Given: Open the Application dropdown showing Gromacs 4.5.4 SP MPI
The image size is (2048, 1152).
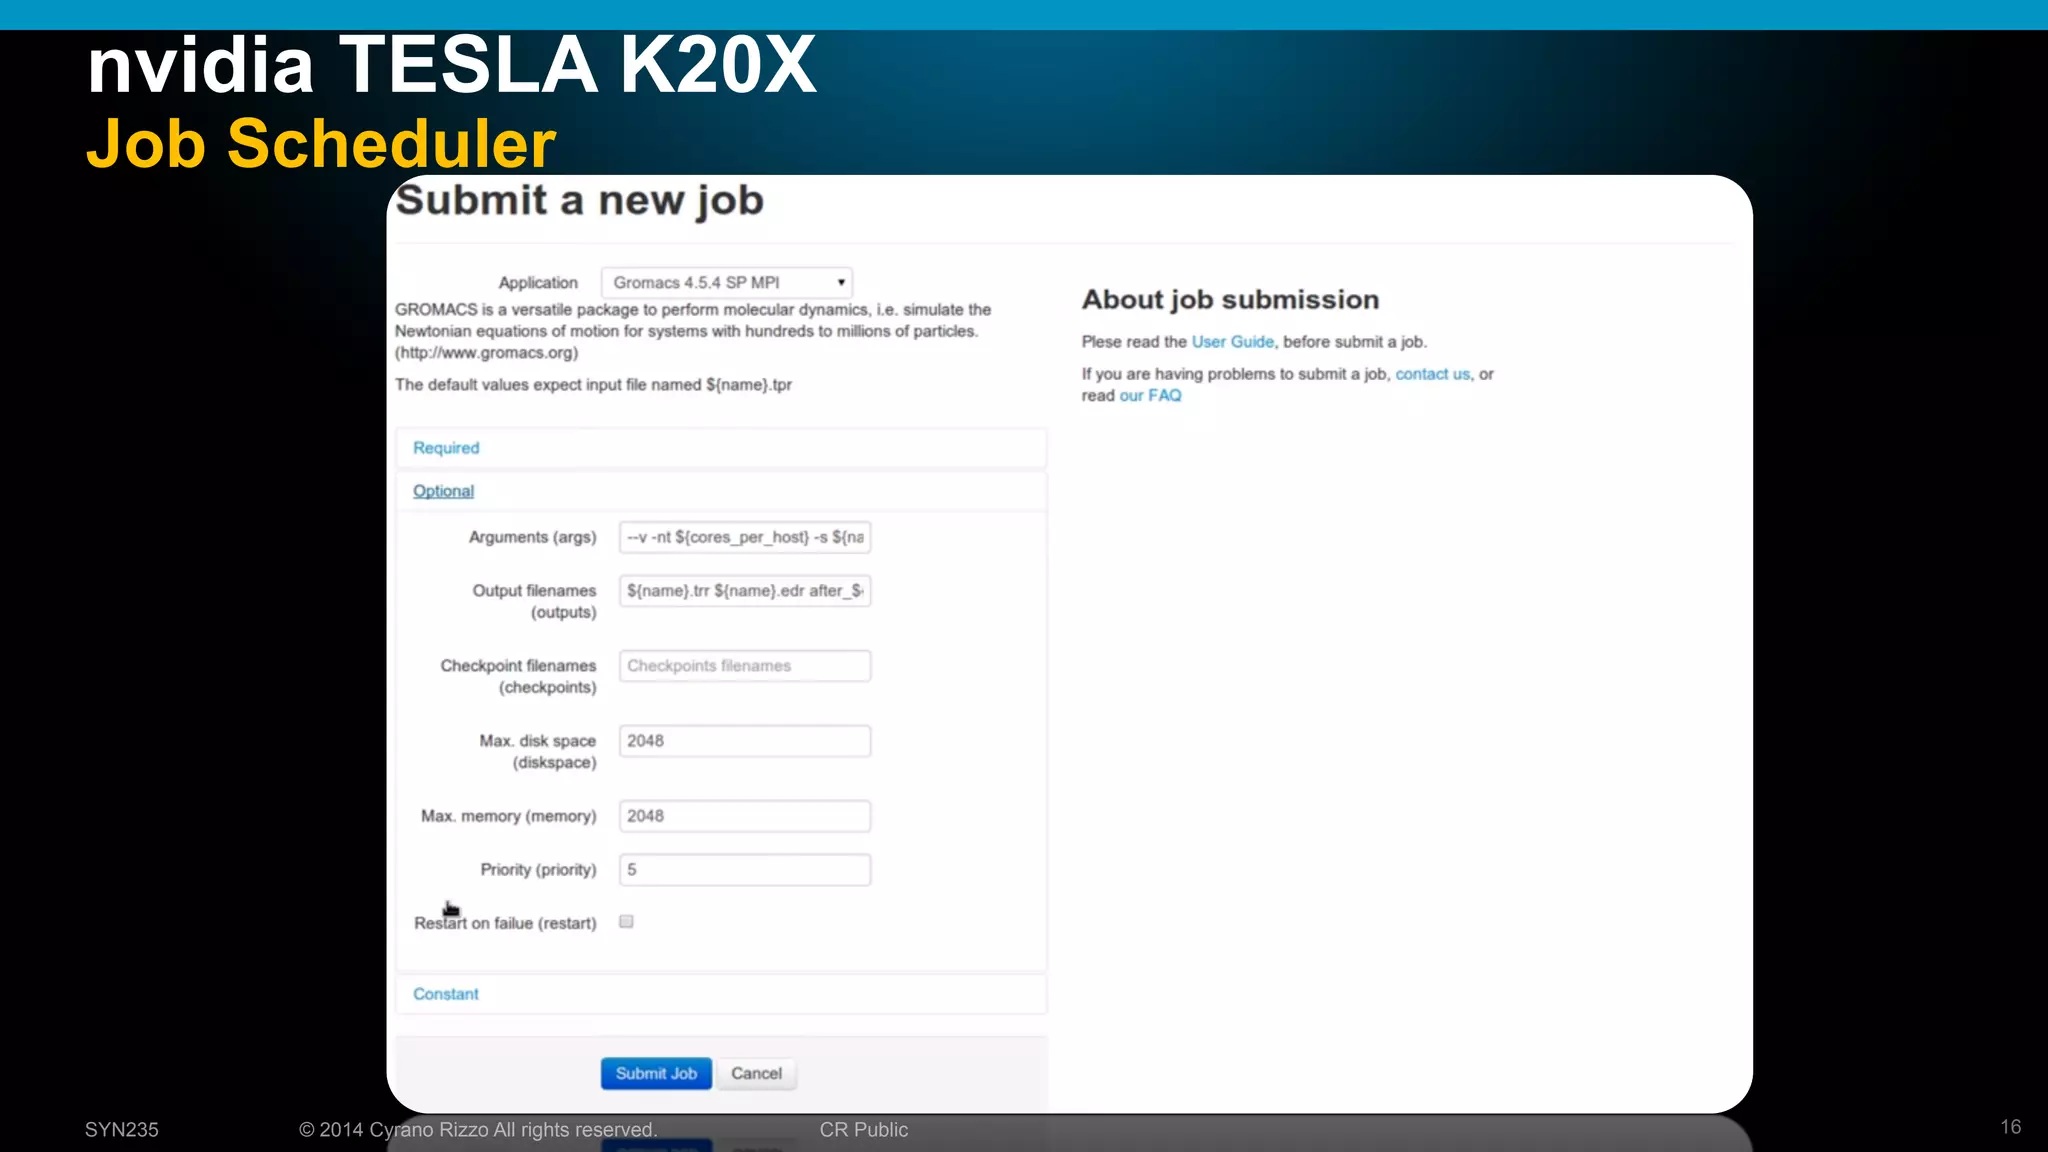Looking at the screenshot, I should [x=726, y=283].
